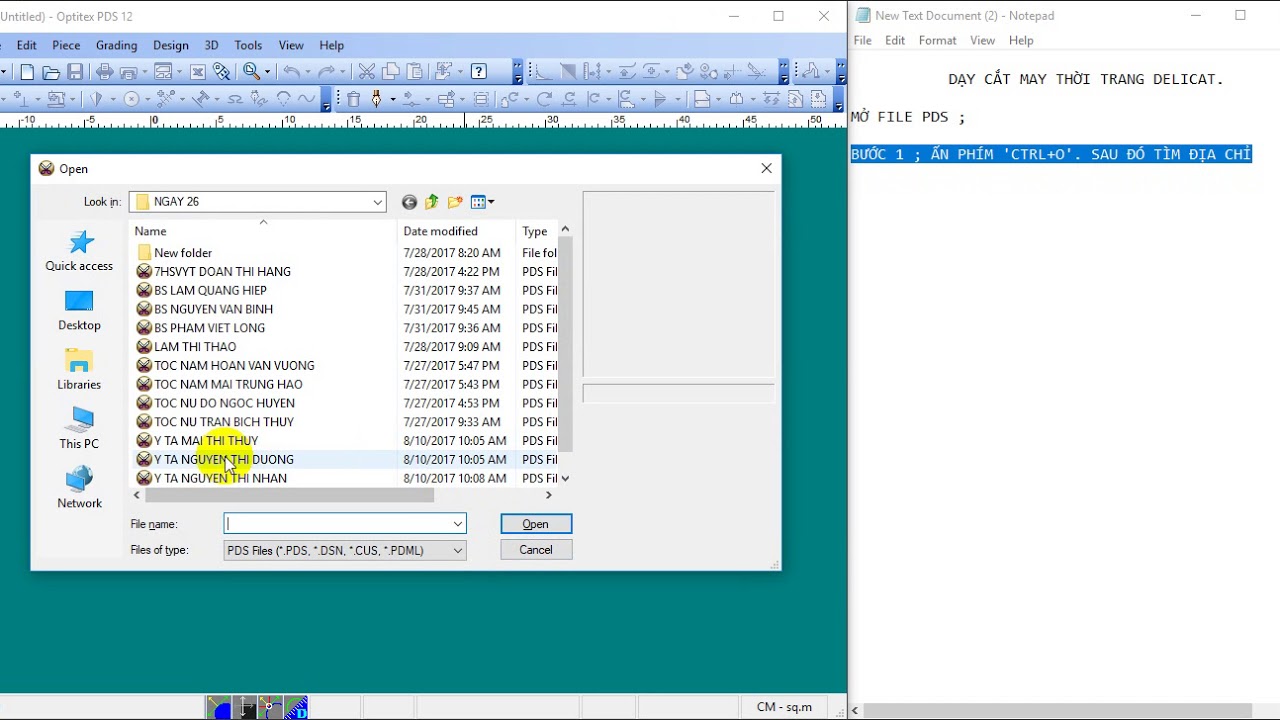The width and height of the screenshot is (1280, 720).
Task: Open the Look in dropdown showing NGAY 26
Action: 379,201
